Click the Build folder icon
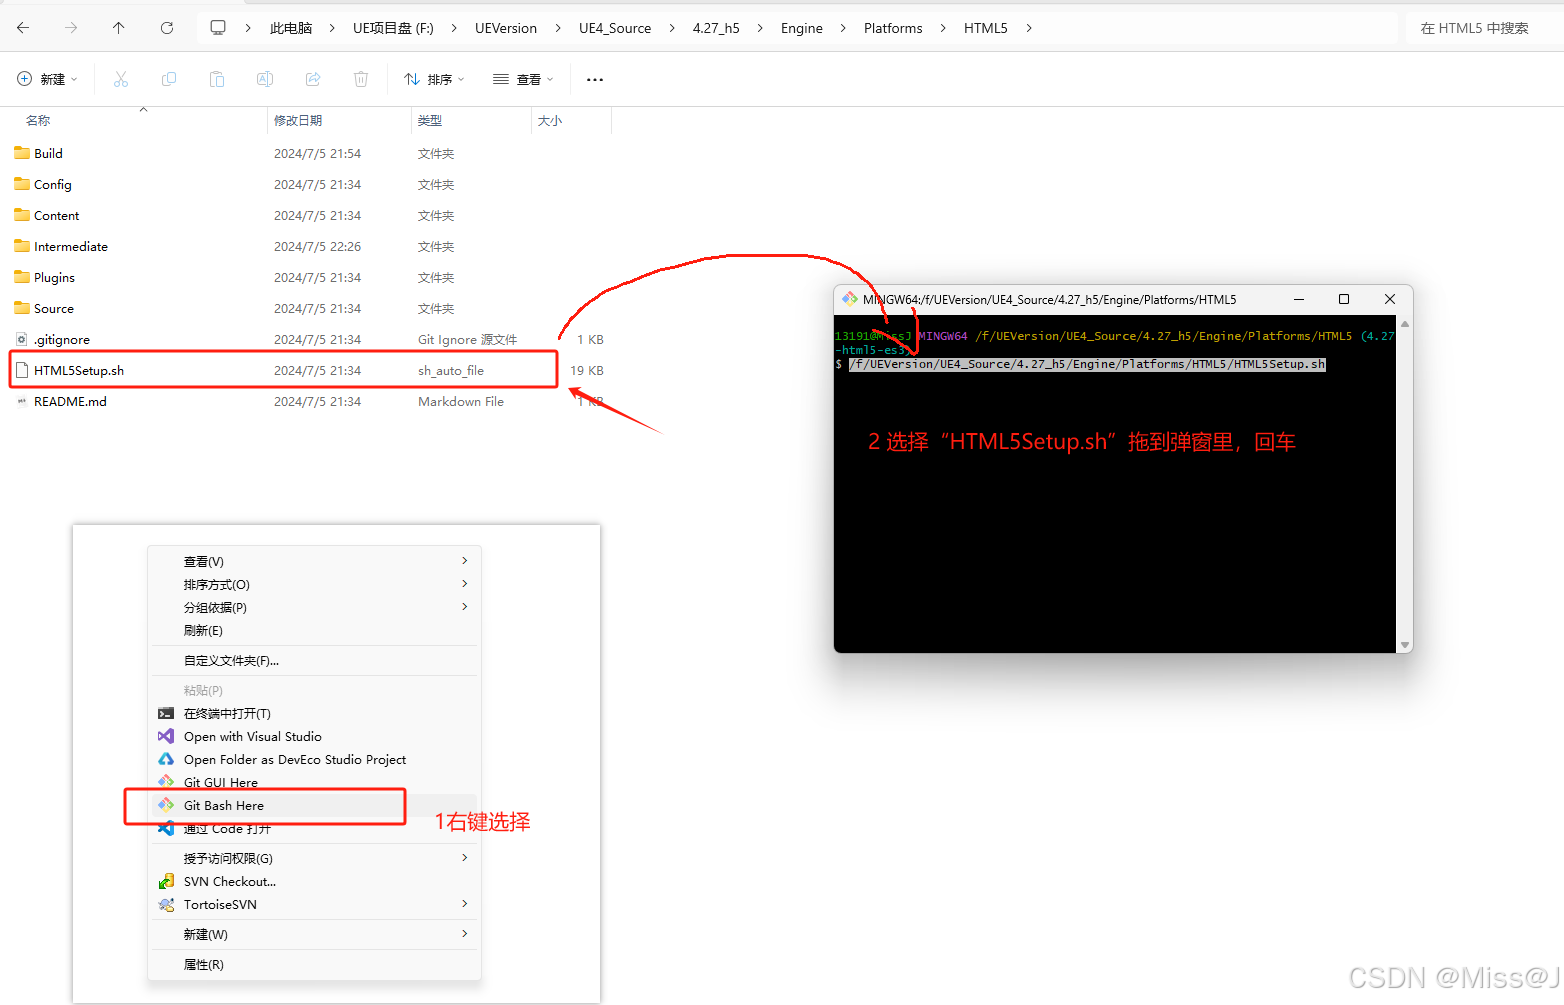Image resolution: width=1564 pixels, height=1005 pixels. pos(22,153)
